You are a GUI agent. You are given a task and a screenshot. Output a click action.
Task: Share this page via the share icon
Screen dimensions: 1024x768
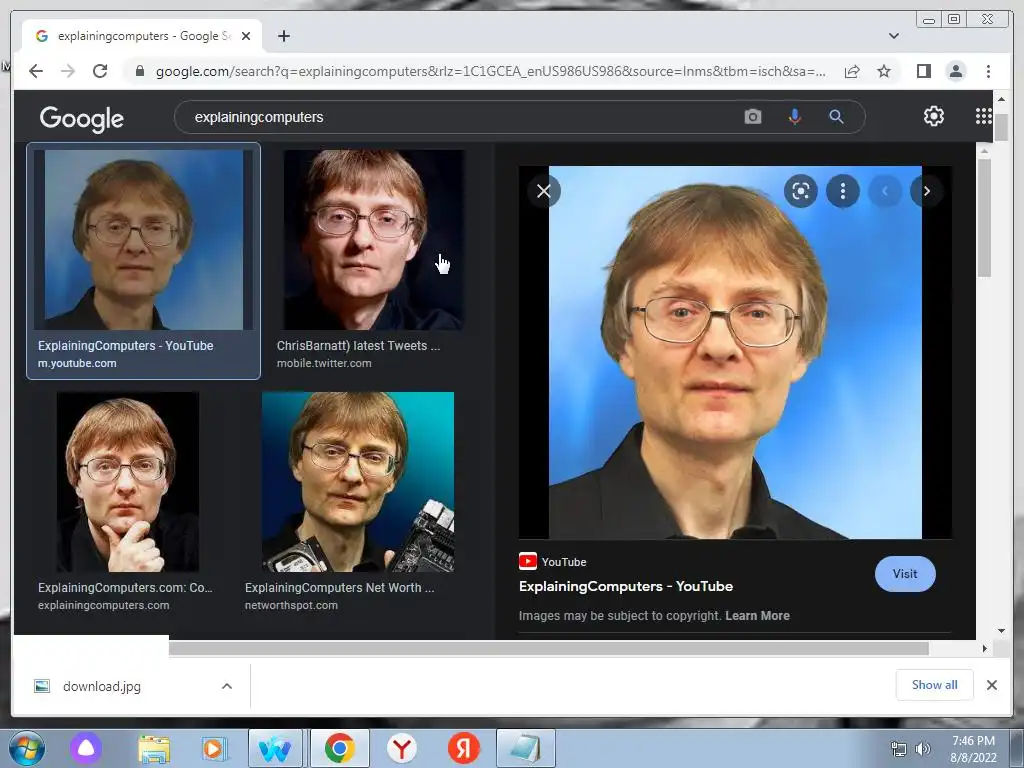852,71
